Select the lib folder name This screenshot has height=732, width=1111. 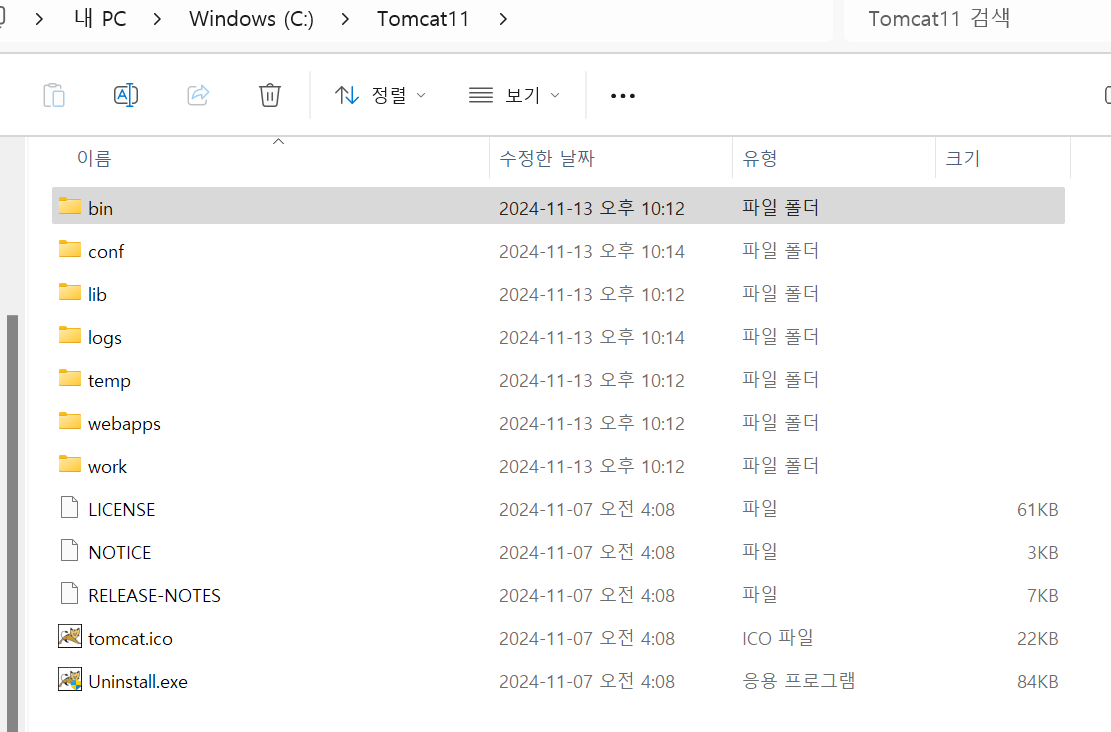pyautogui.click(x=97, y=294)
